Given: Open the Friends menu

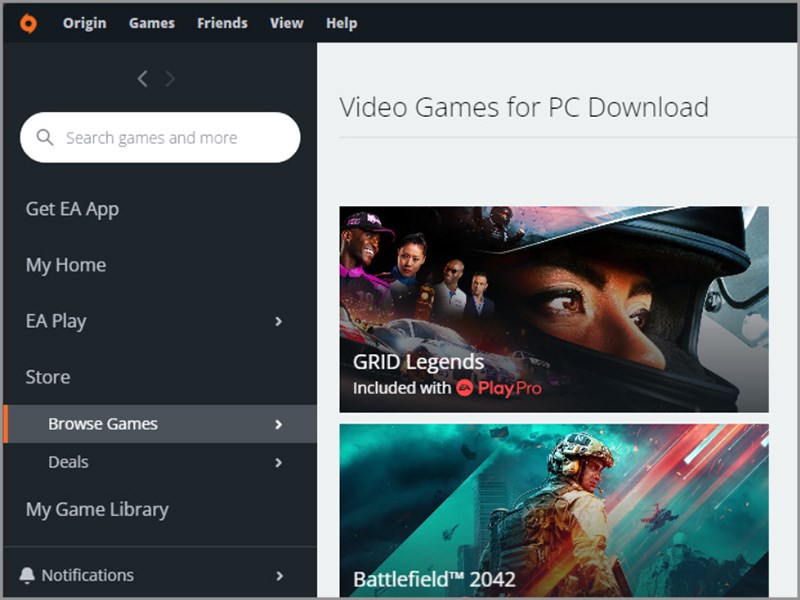Looking at the screenshot, I should coord(222,22).
